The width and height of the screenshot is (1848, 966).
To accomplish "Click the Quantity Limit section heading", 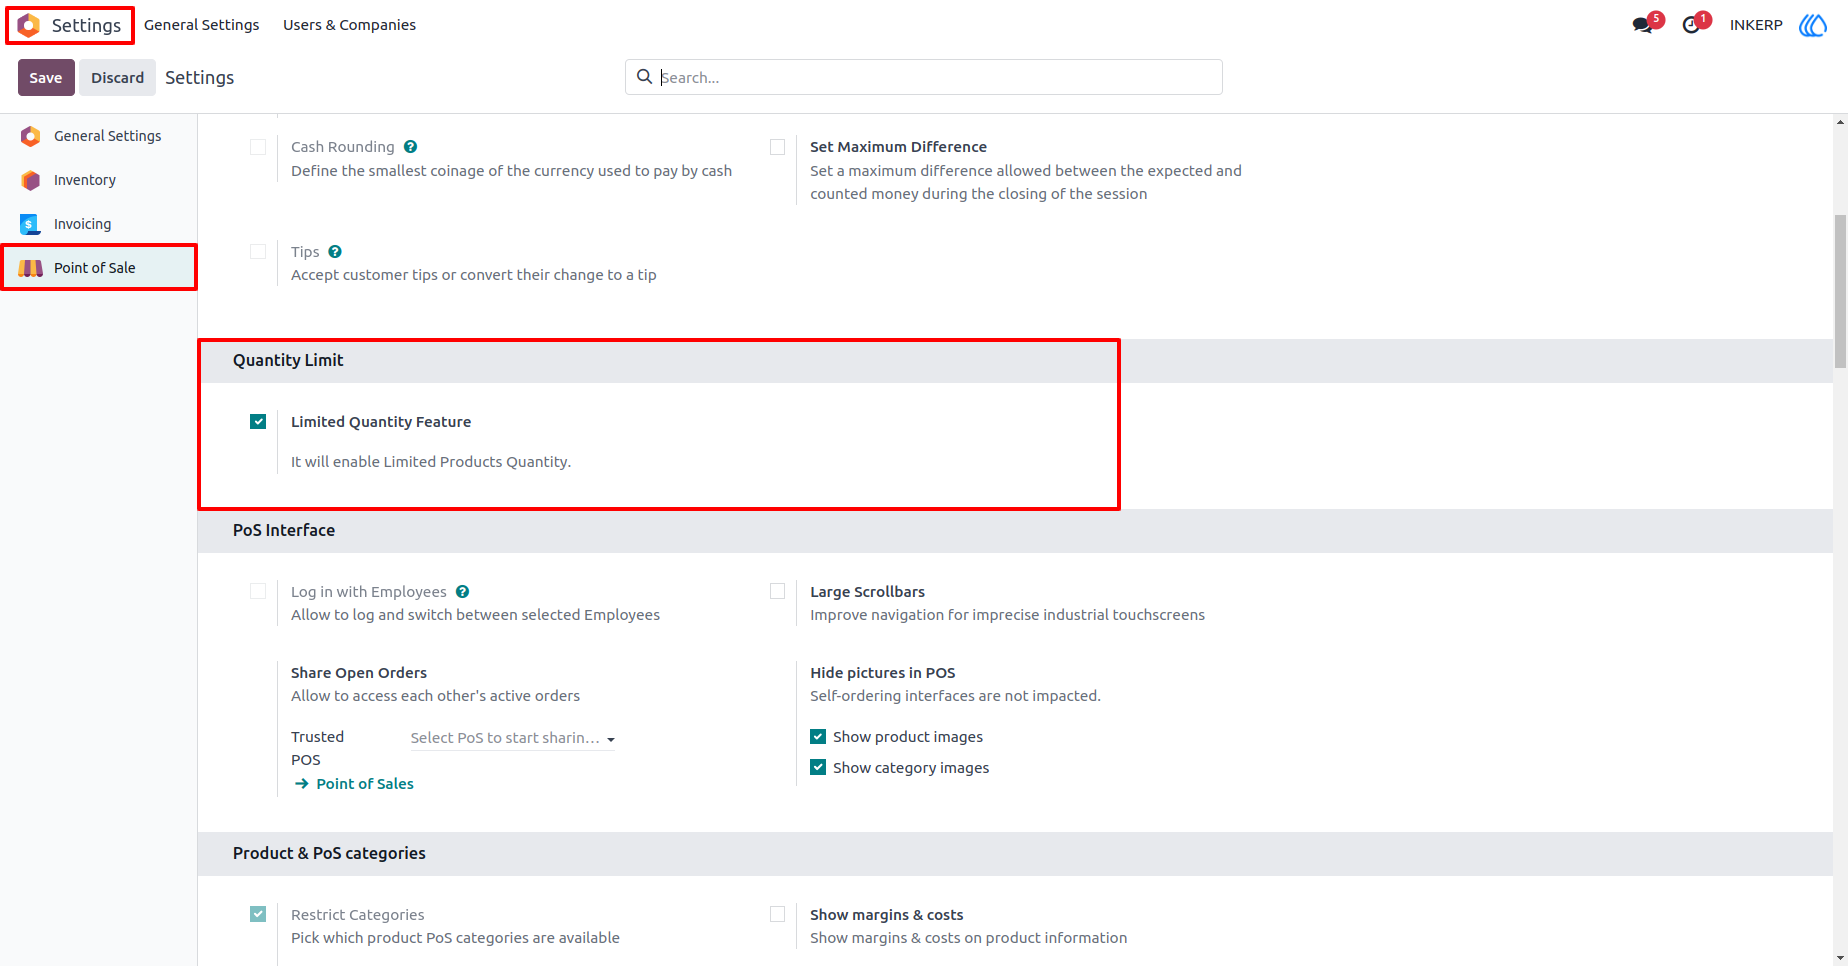I will coord(288,360).
